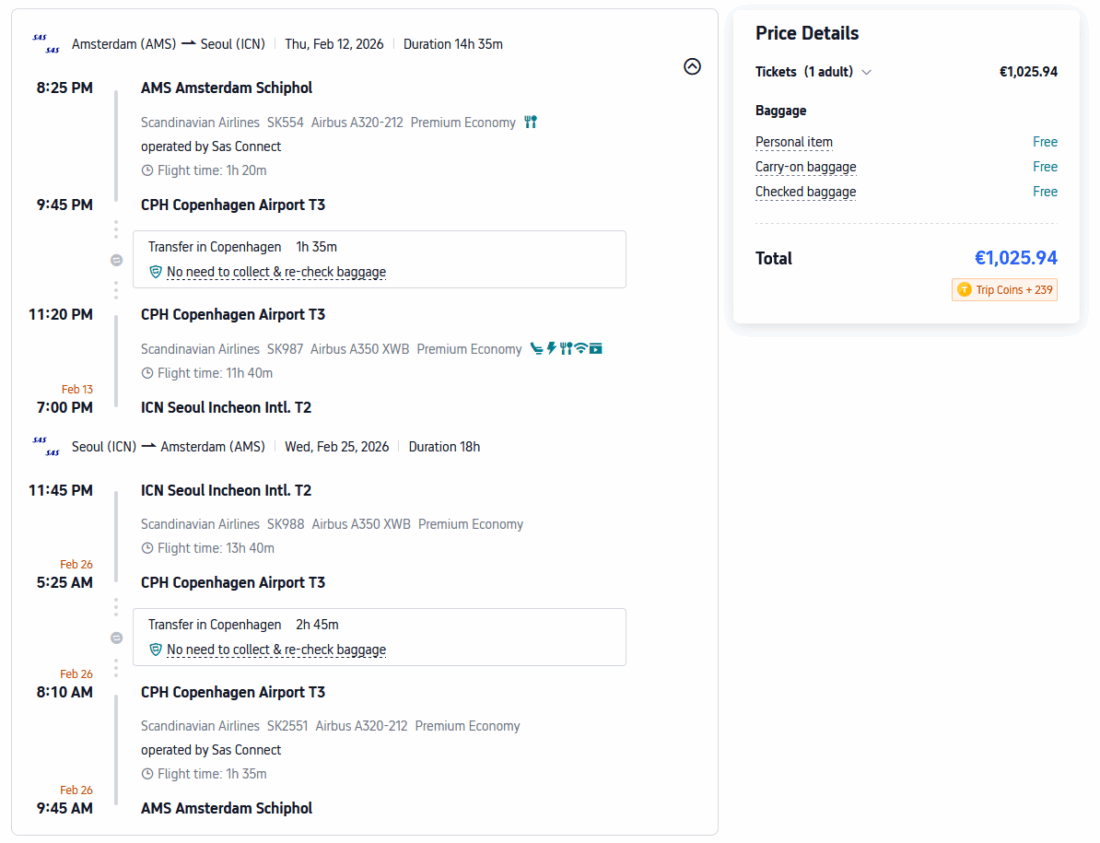Click the Checked baggage label

[806, 192]
